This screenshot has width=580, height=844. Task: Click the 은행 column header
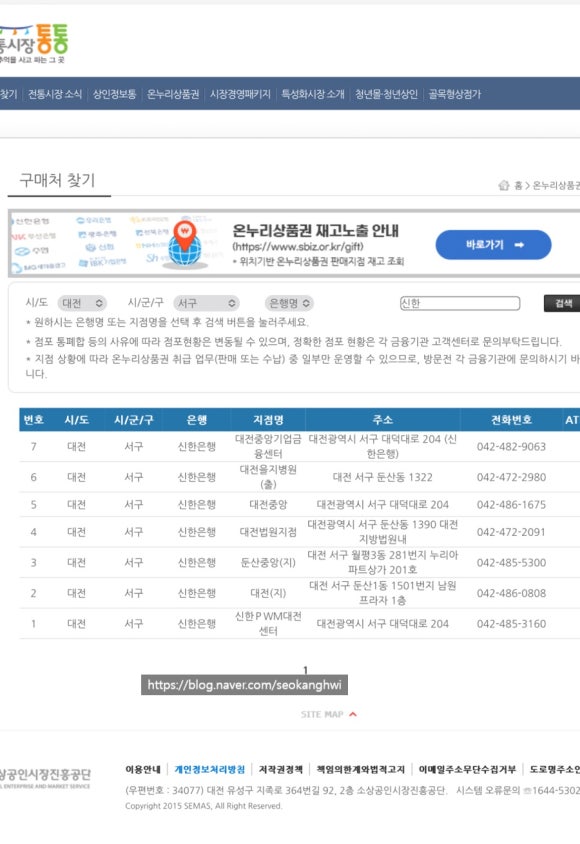(196, 420)
